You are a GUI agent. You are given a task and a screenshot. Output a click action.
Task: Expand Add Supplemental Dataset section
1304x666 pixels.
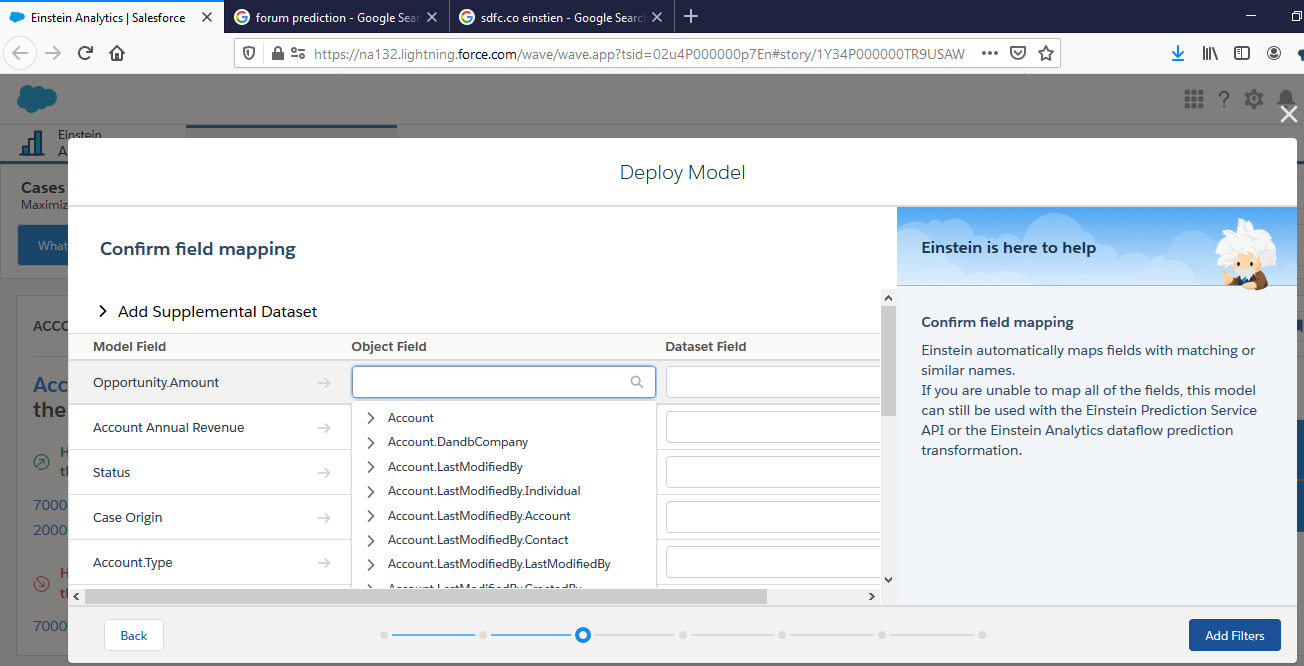click(103, 312)
